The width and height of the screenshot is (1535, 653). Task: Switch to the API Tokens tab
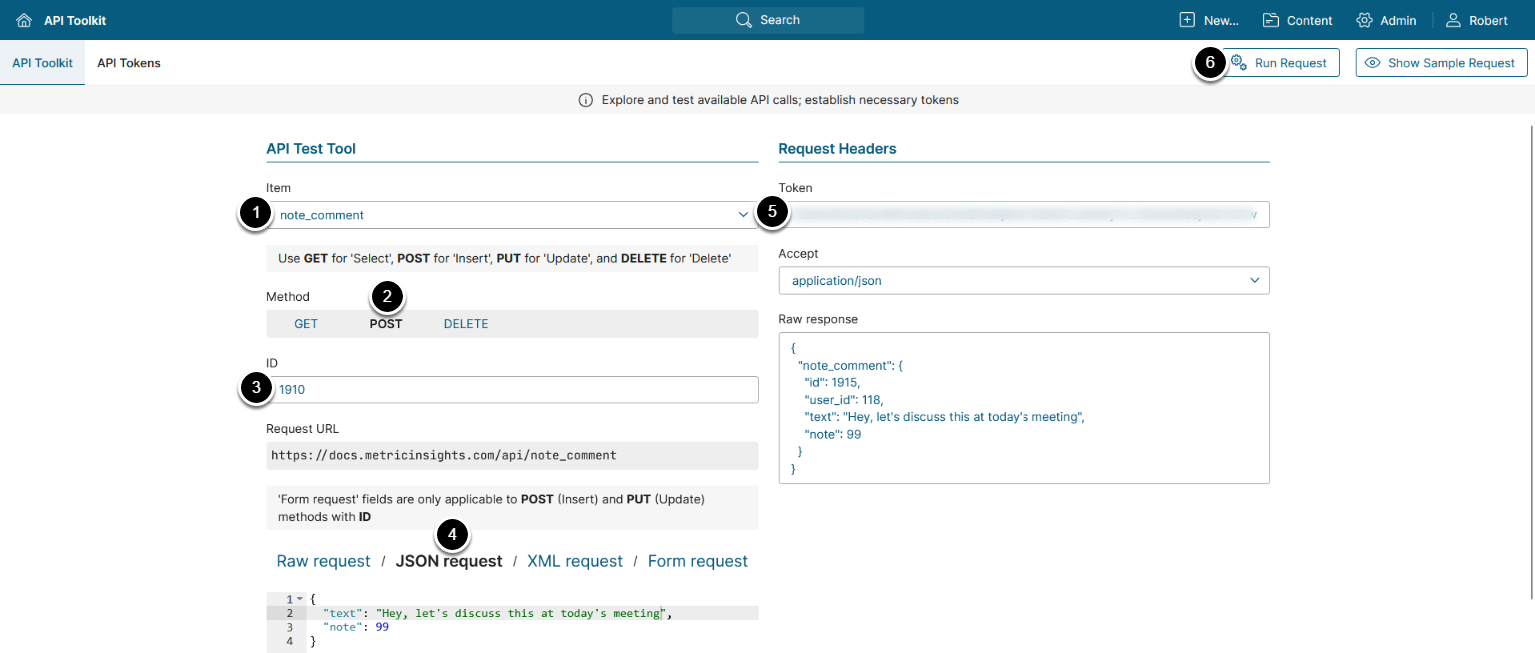pos(129,63)
